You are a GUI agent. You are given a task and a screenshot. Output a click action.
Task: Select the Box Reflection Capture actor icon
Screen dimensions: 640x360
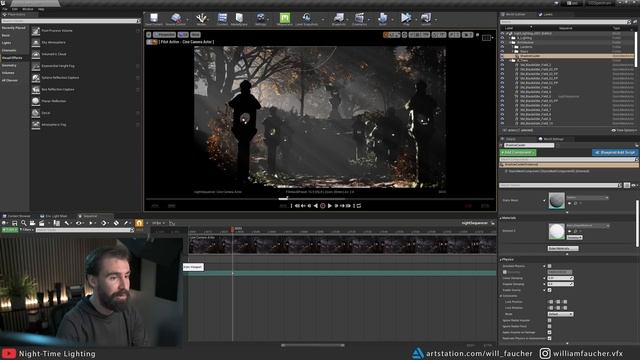click(36, 89)
